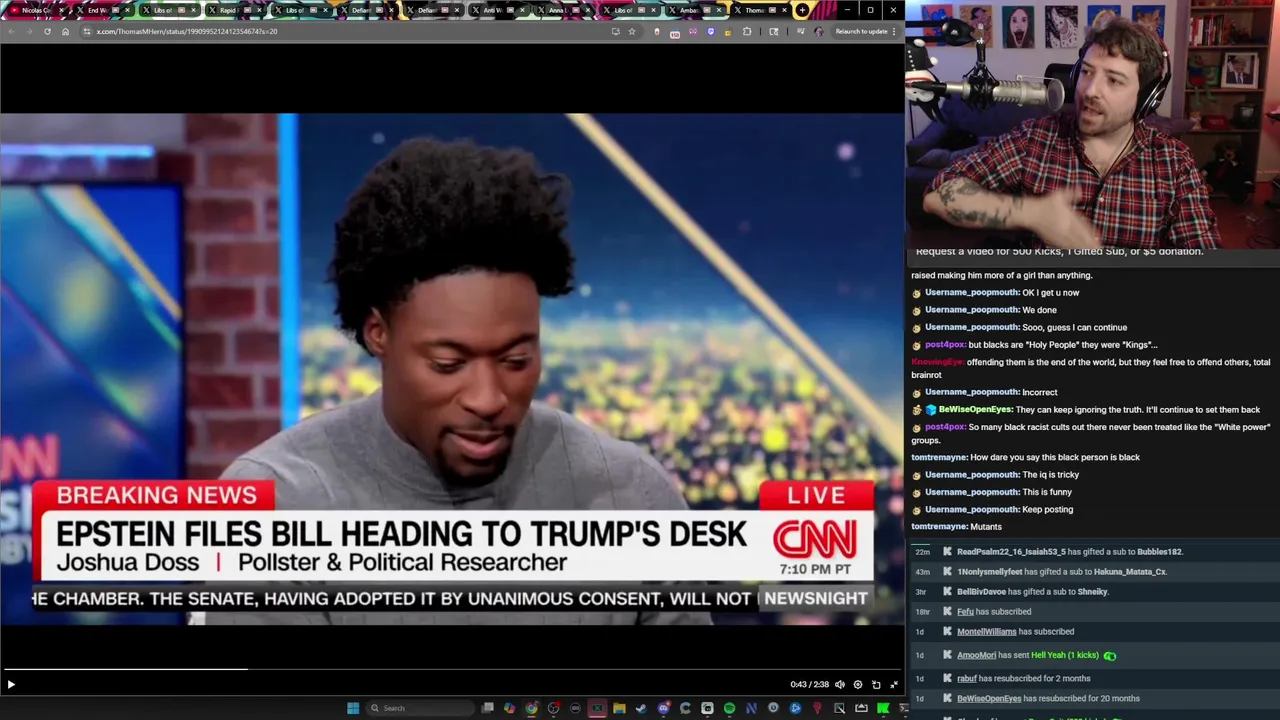Click post4pox's 'Holy People' chat message
Image resolution: width=1280 pixels, height=720 pixels.
(x=1063, y=345)
